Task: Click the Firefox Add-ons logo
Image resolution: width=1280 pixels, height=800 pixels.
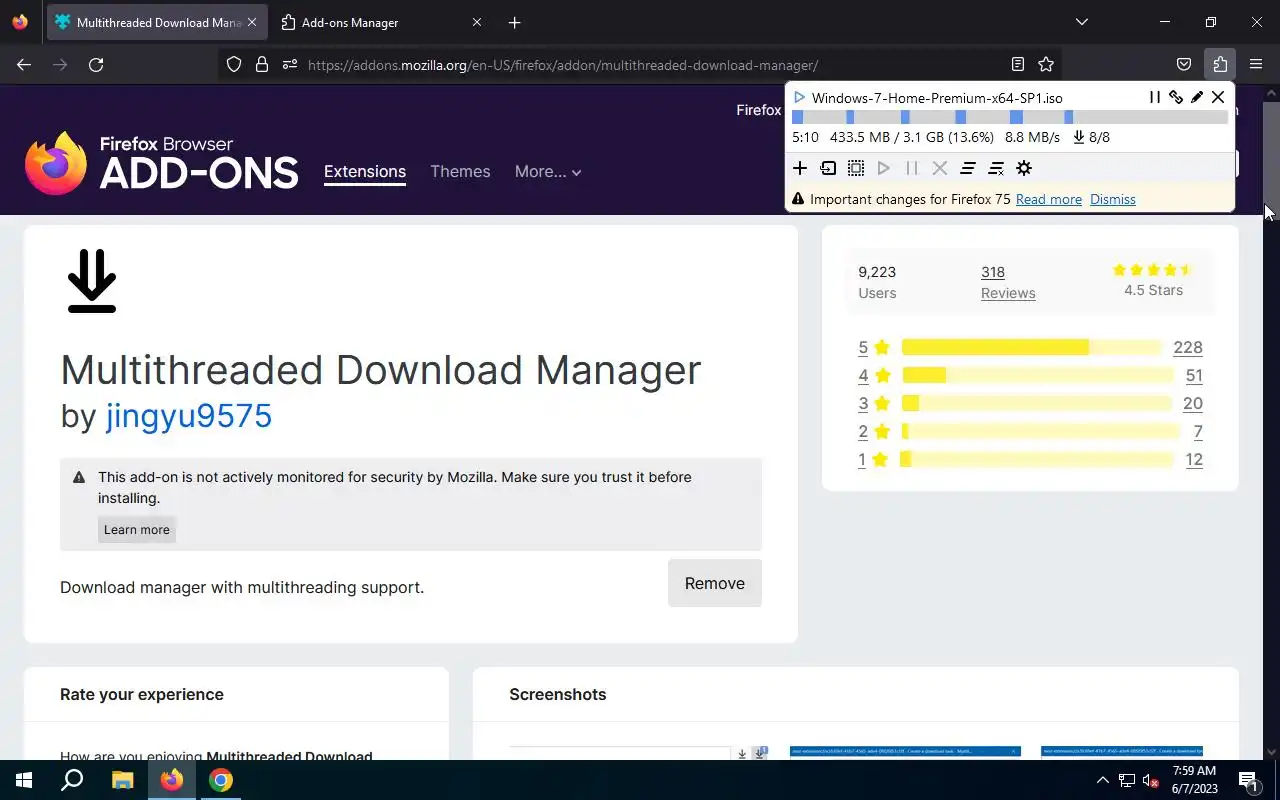Action: point(162,163)
